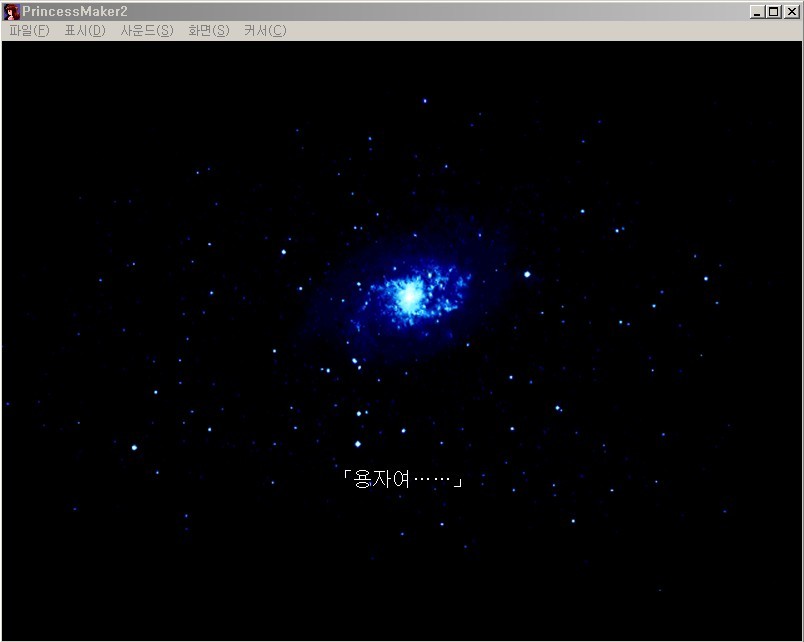Click the PrincessMaker2 title bar icon
This screenshot has width=804, height=642.
[x=12, y=11]
